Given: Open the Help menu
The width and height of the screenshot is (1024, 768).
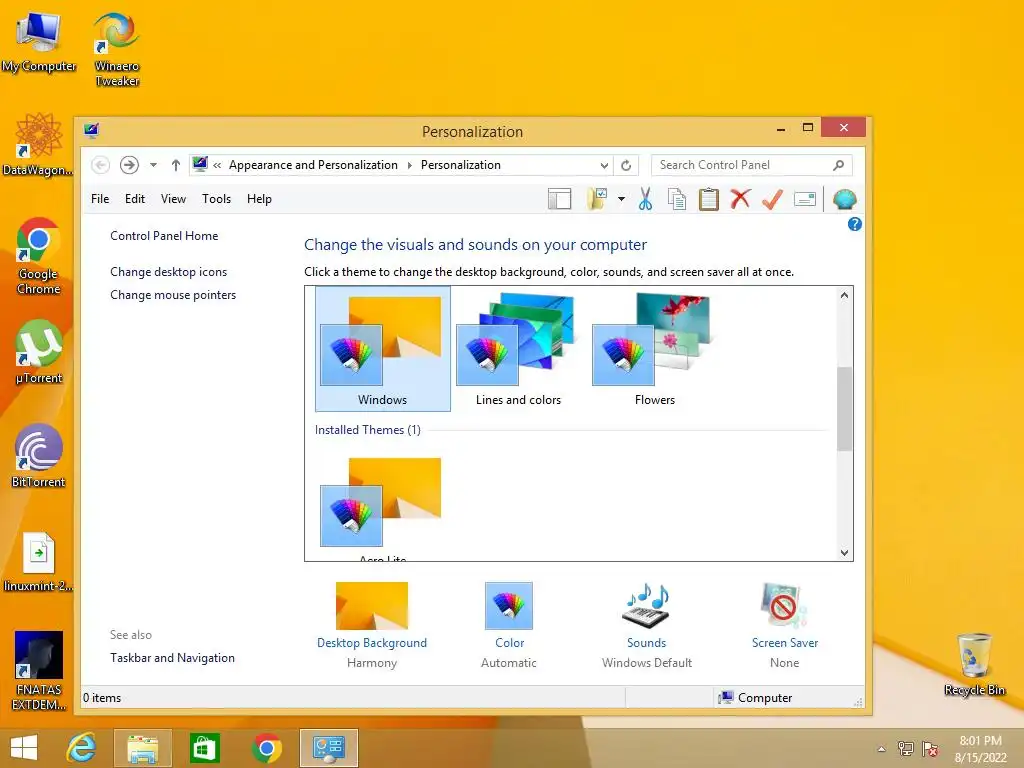Looking at the screenshot, I should click(x=259, y=199).
